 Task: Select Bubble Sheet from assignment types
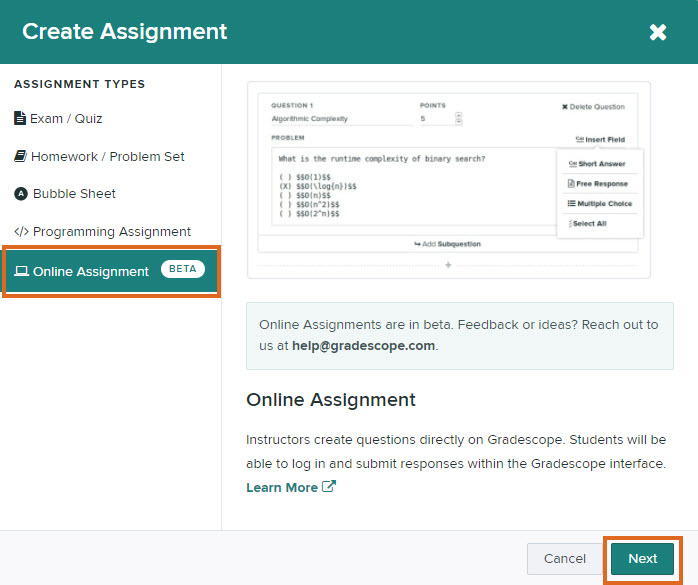[x=74, y=194]
